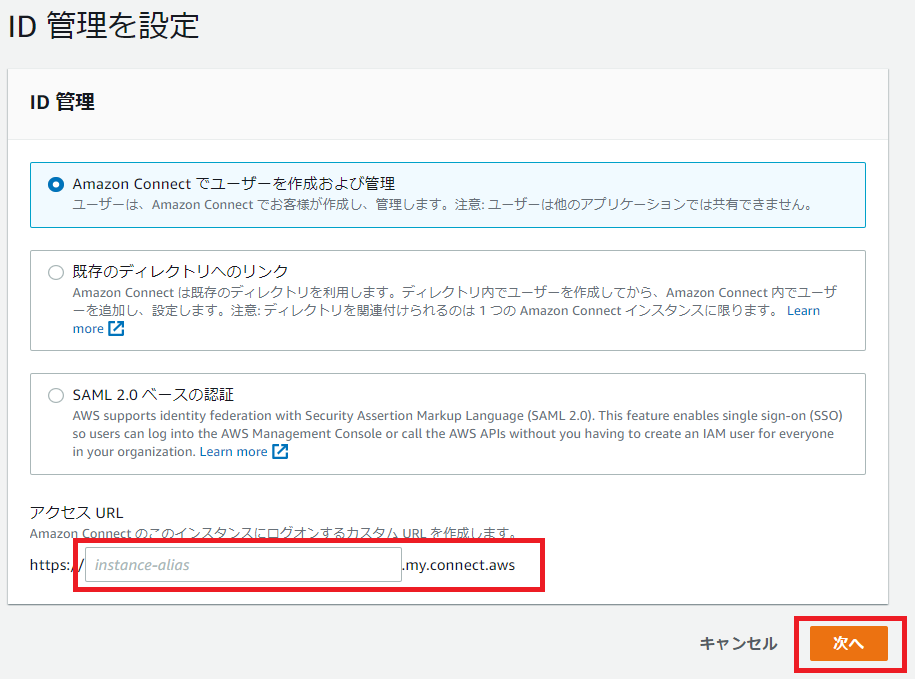Screen dimensions: 915x679
Task: Click the .my.connect.aws domain suffix text
Action: [x=459, y=565]
